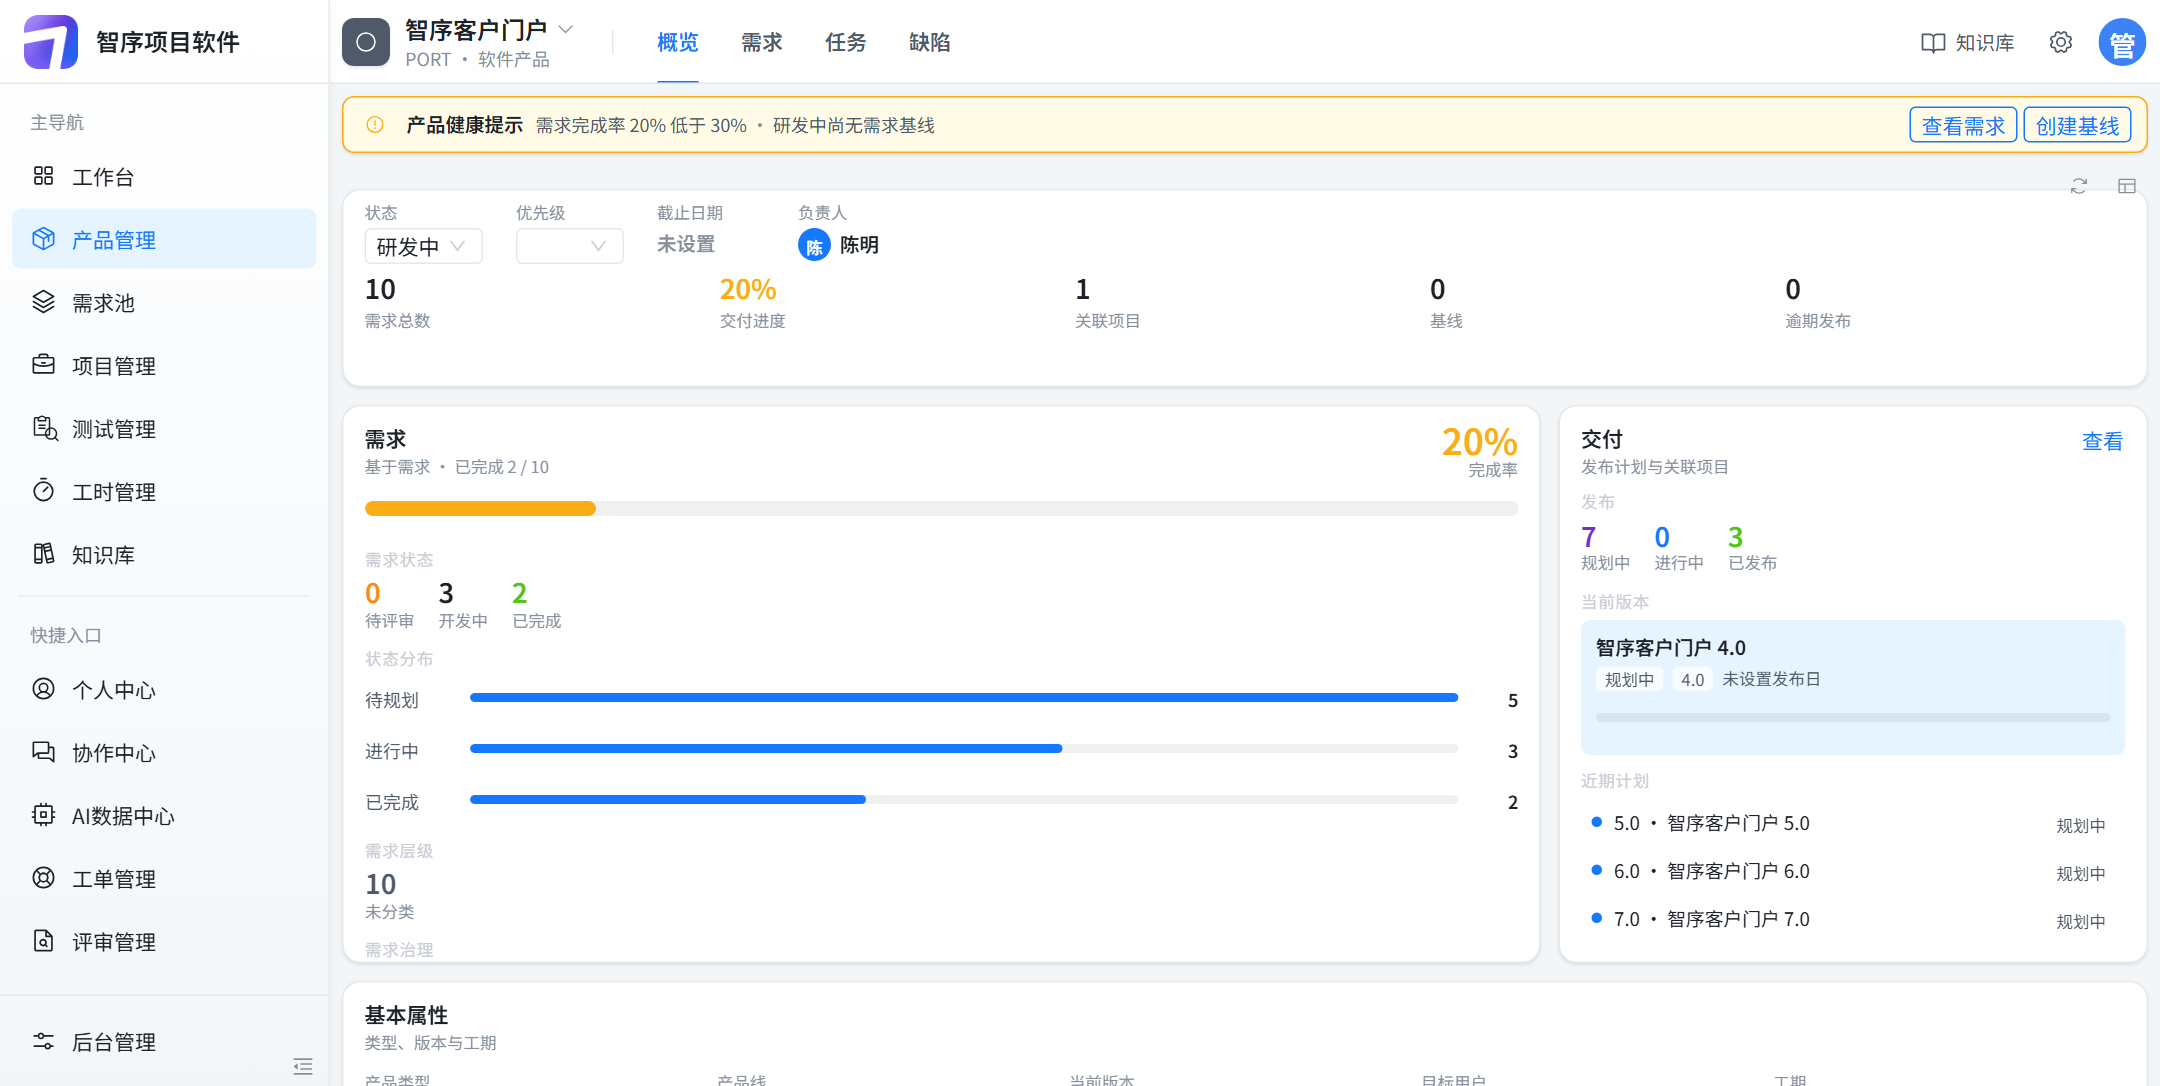Viewport: 2160px width, 1086px height.
Task: Open 测试管理 sidebar icon
Action: coord(44,428)
